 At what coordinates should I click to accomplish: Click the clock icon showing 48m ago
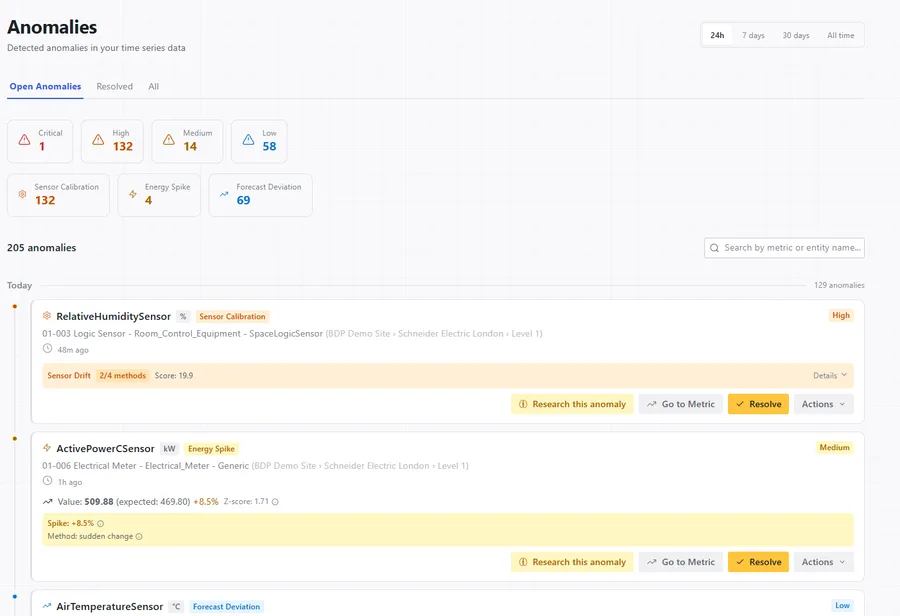(x=47, y=349)
